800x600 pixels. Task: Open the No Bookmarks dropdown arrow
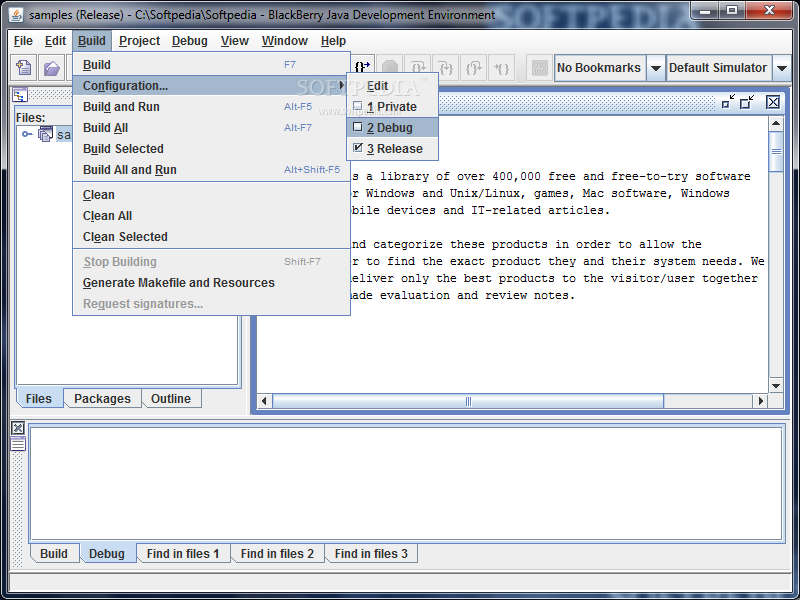(x=656, y=68)
